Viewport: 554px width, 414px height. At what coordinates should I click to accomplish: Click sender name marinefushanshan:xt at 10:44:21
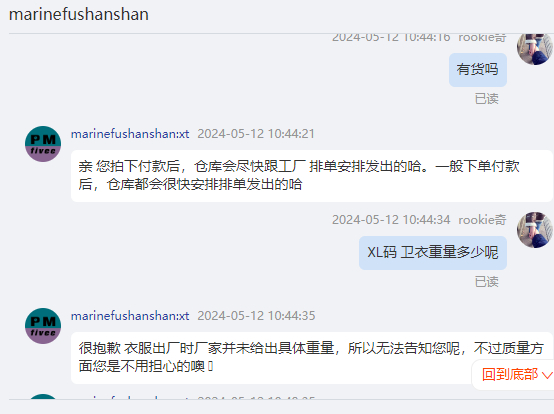coord(130,134)
